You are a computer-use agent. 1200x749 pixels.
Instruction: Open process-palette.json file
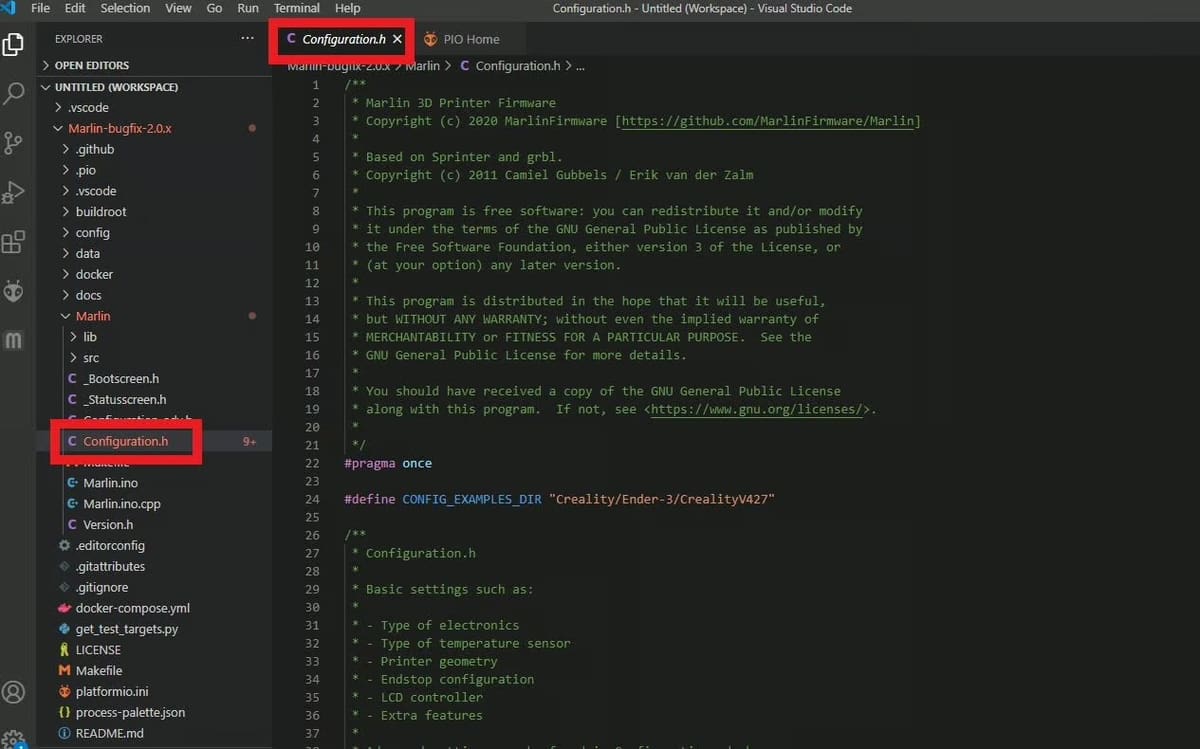130,713
